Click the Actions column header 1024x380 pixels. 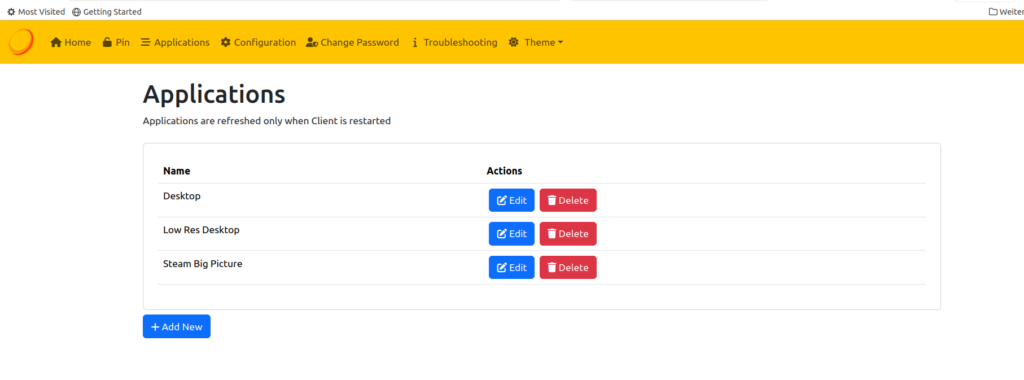click(504, 171)
